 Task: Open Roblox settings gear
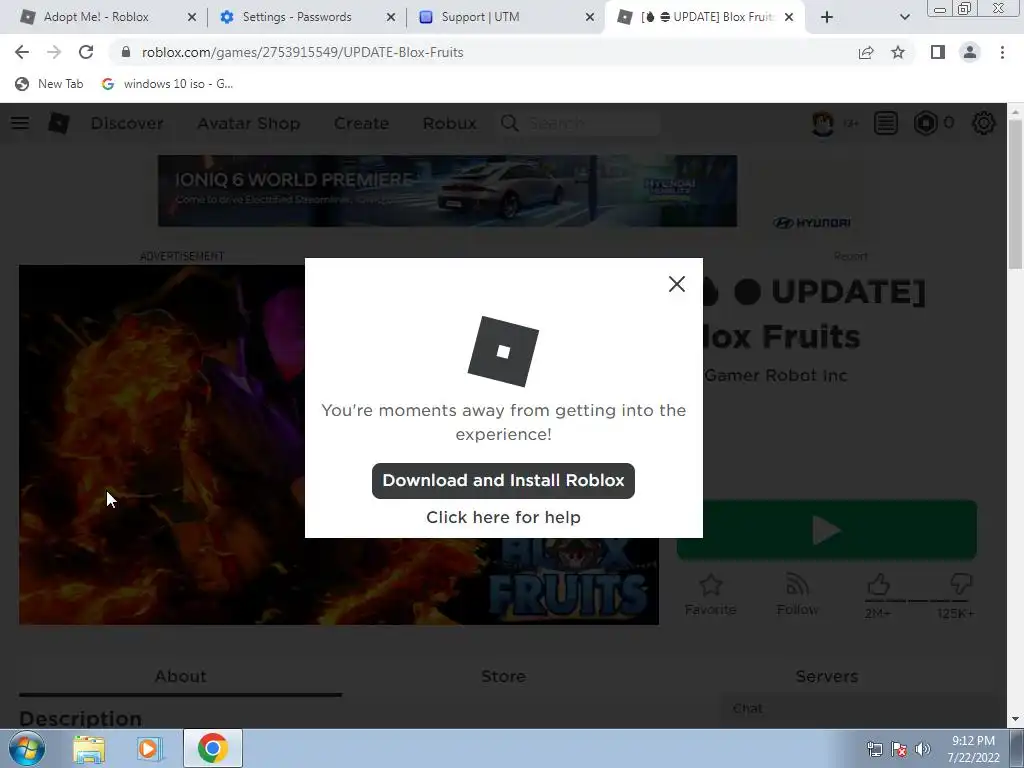coord(984,123)
